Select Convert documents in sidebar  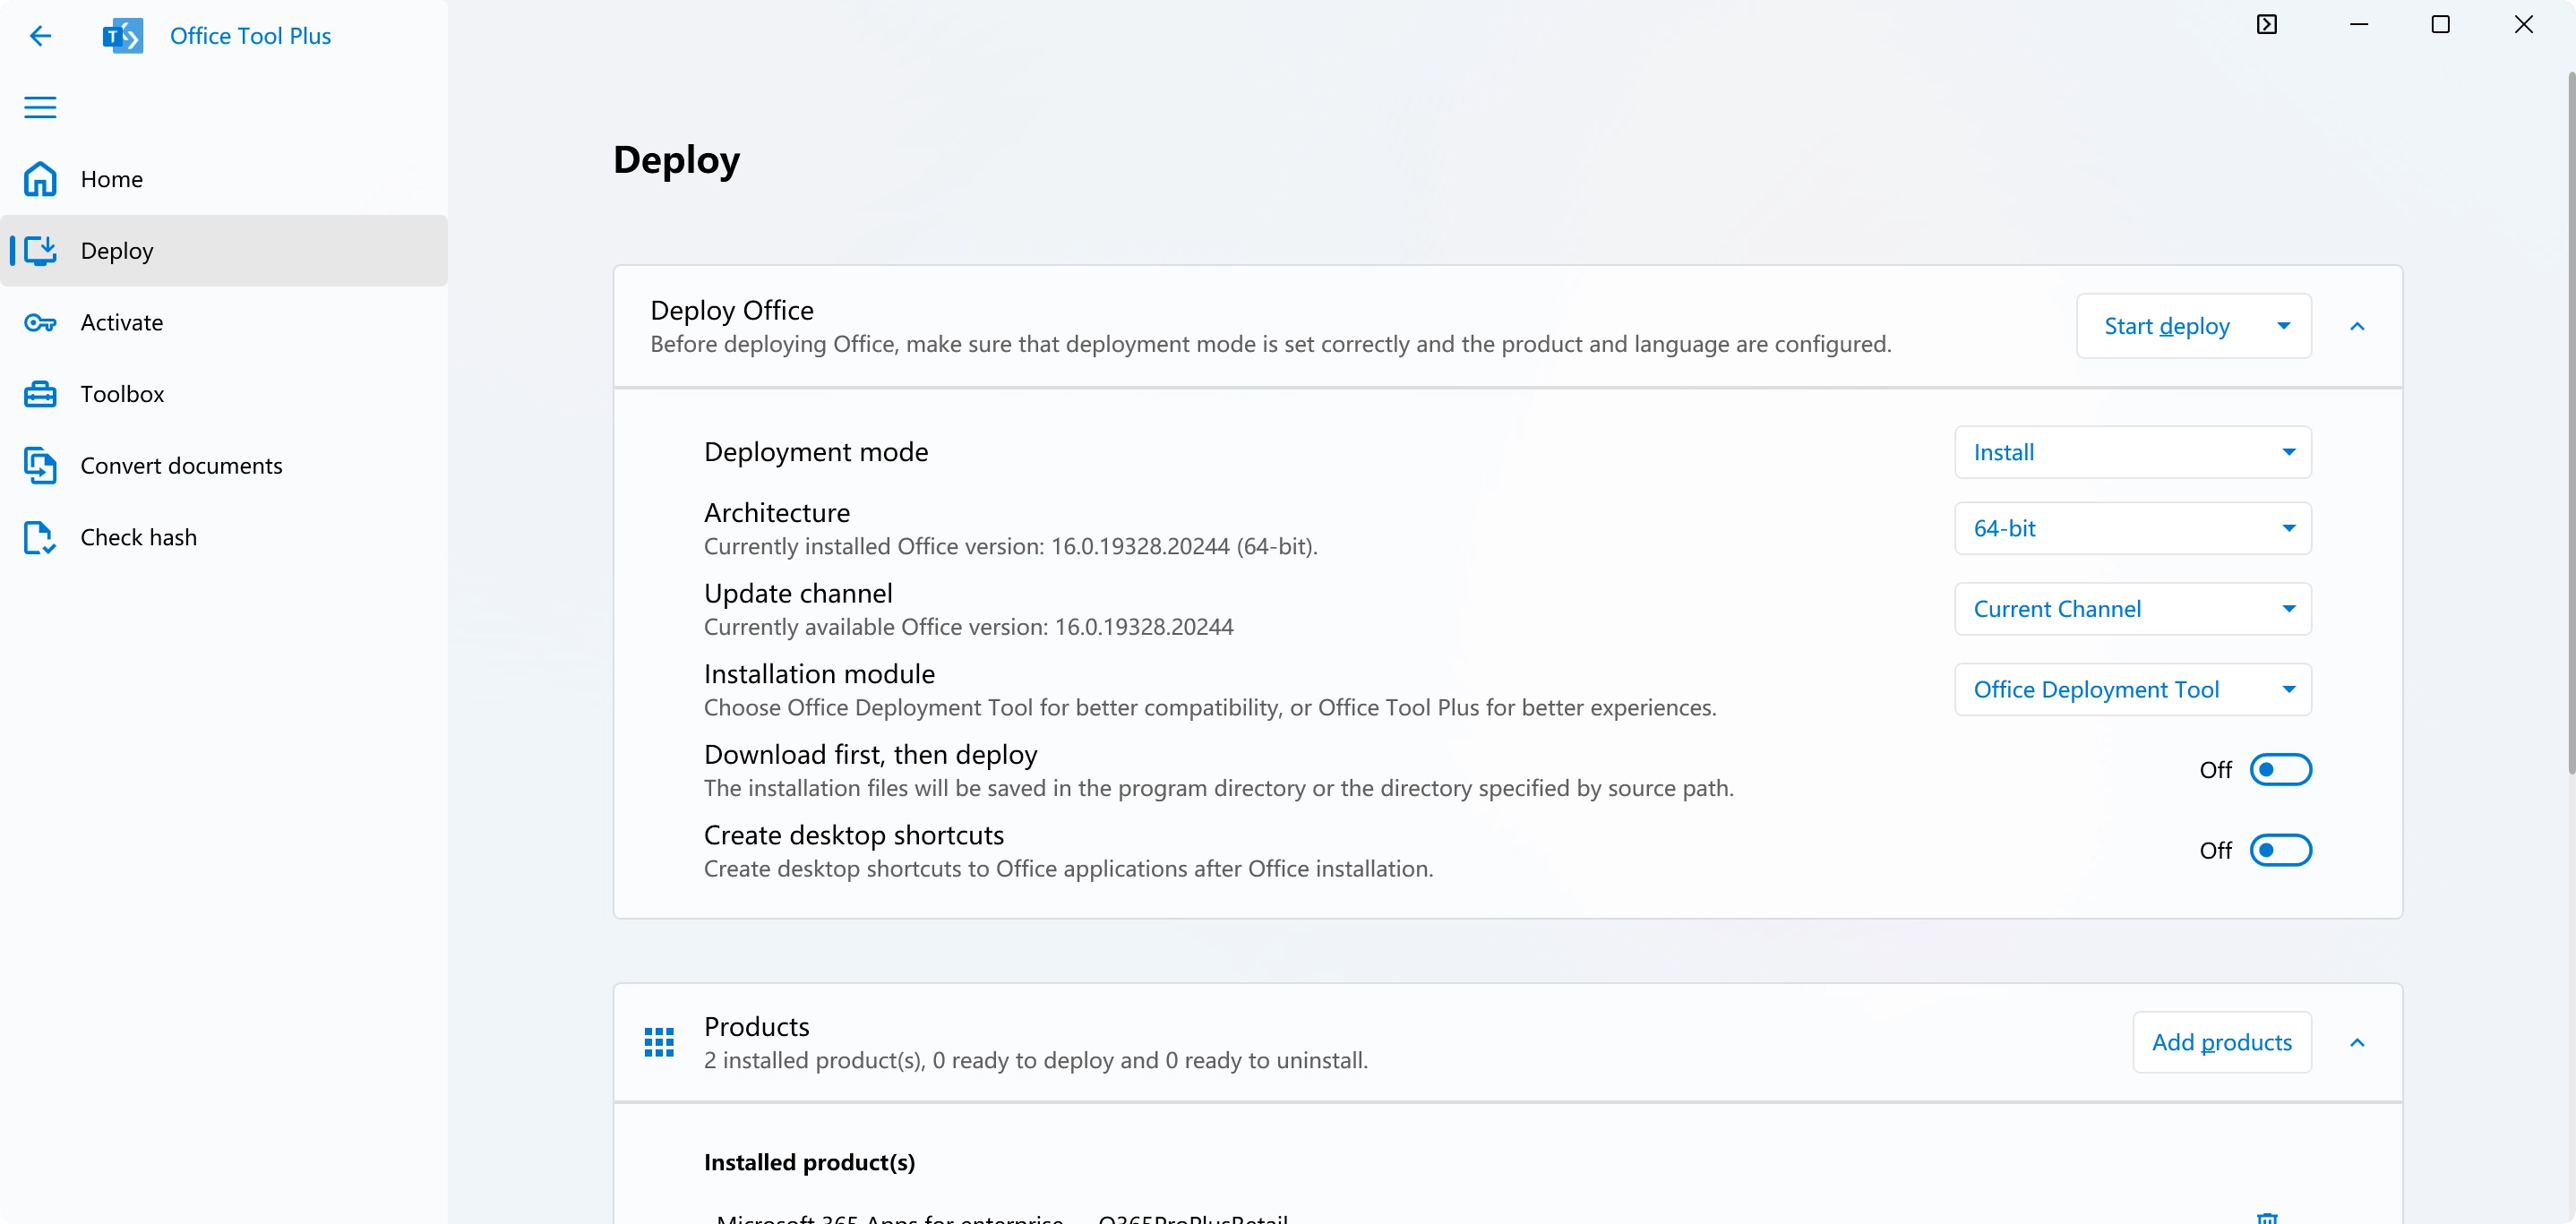181,465
